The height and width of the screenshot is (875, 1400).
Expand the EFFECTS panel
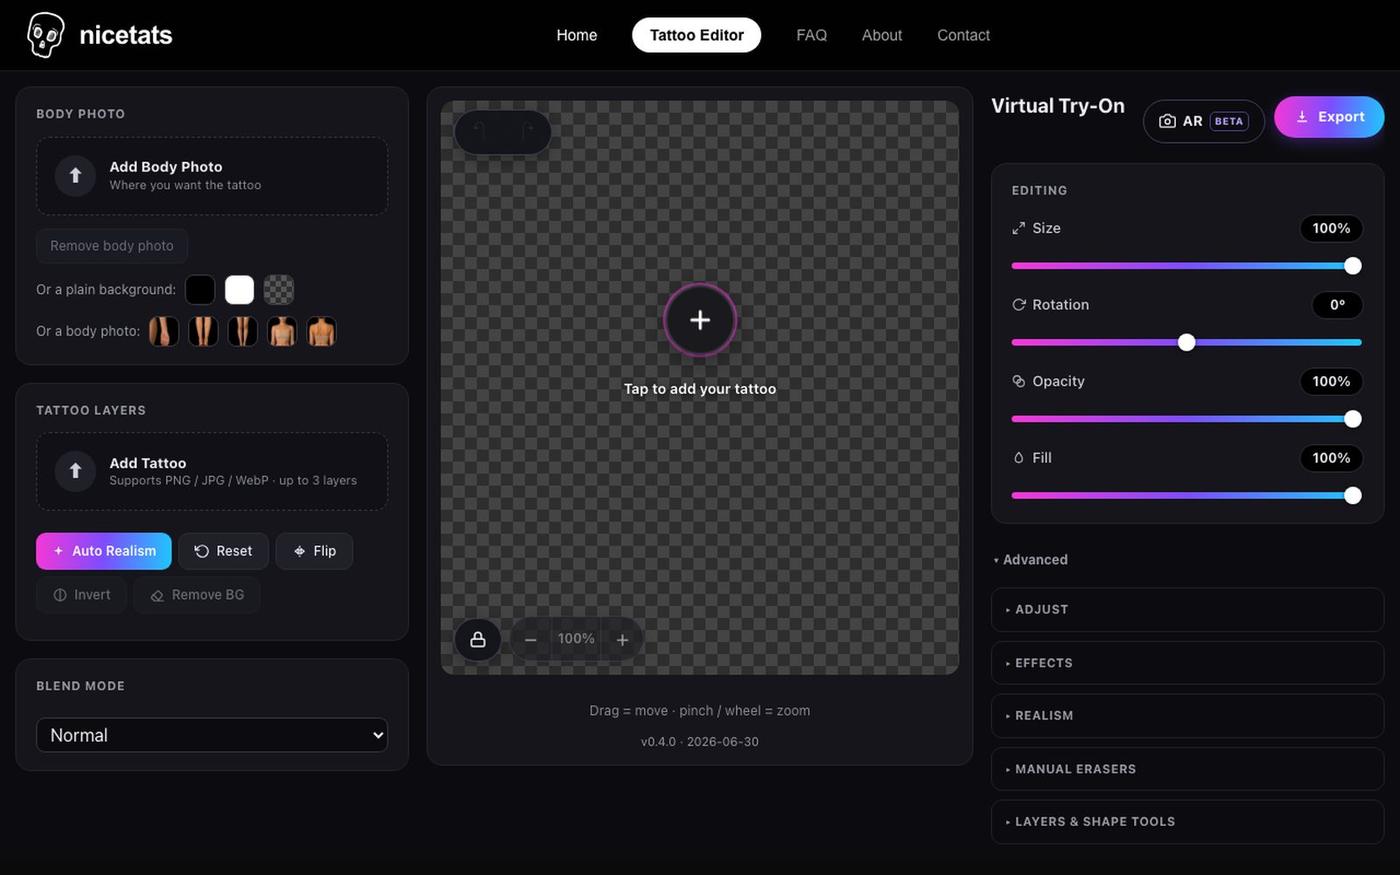pyautogui.click(x=1187, y=663)
